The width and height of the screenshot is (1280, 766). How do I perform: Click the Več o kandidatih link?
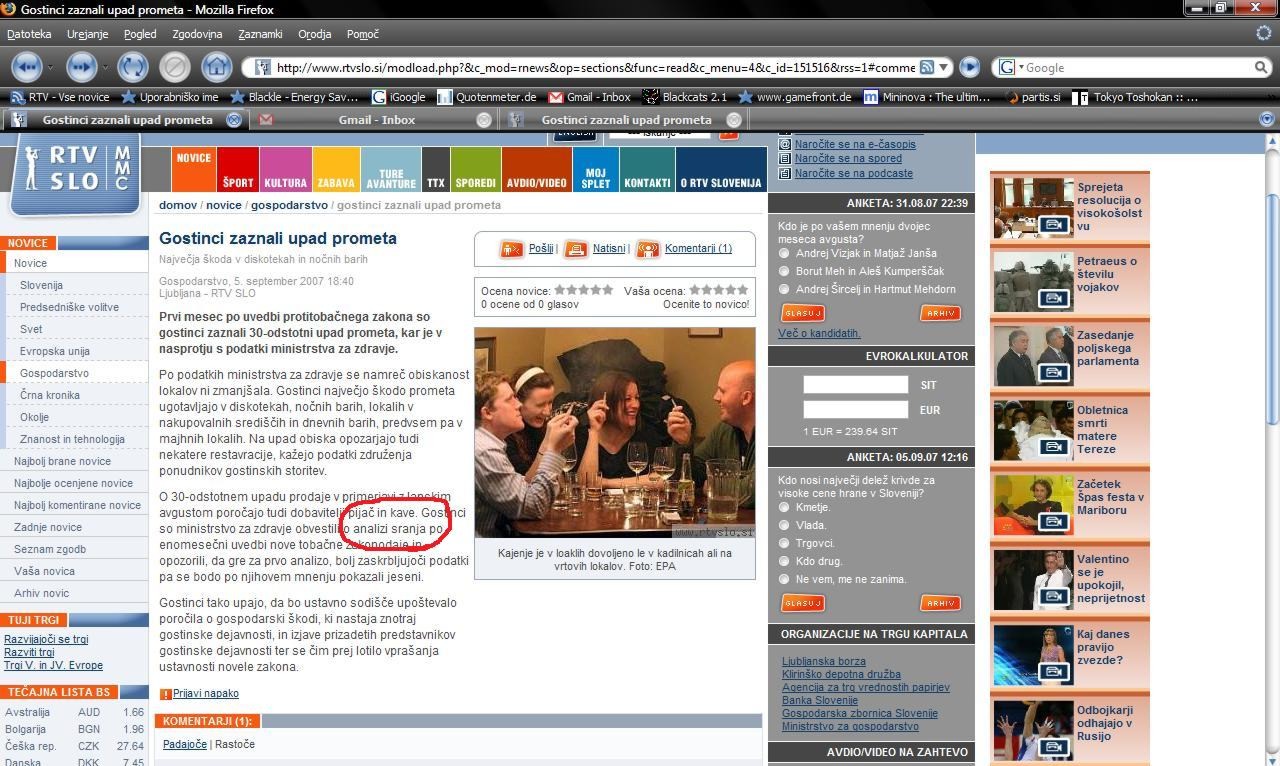pos(819,334)
